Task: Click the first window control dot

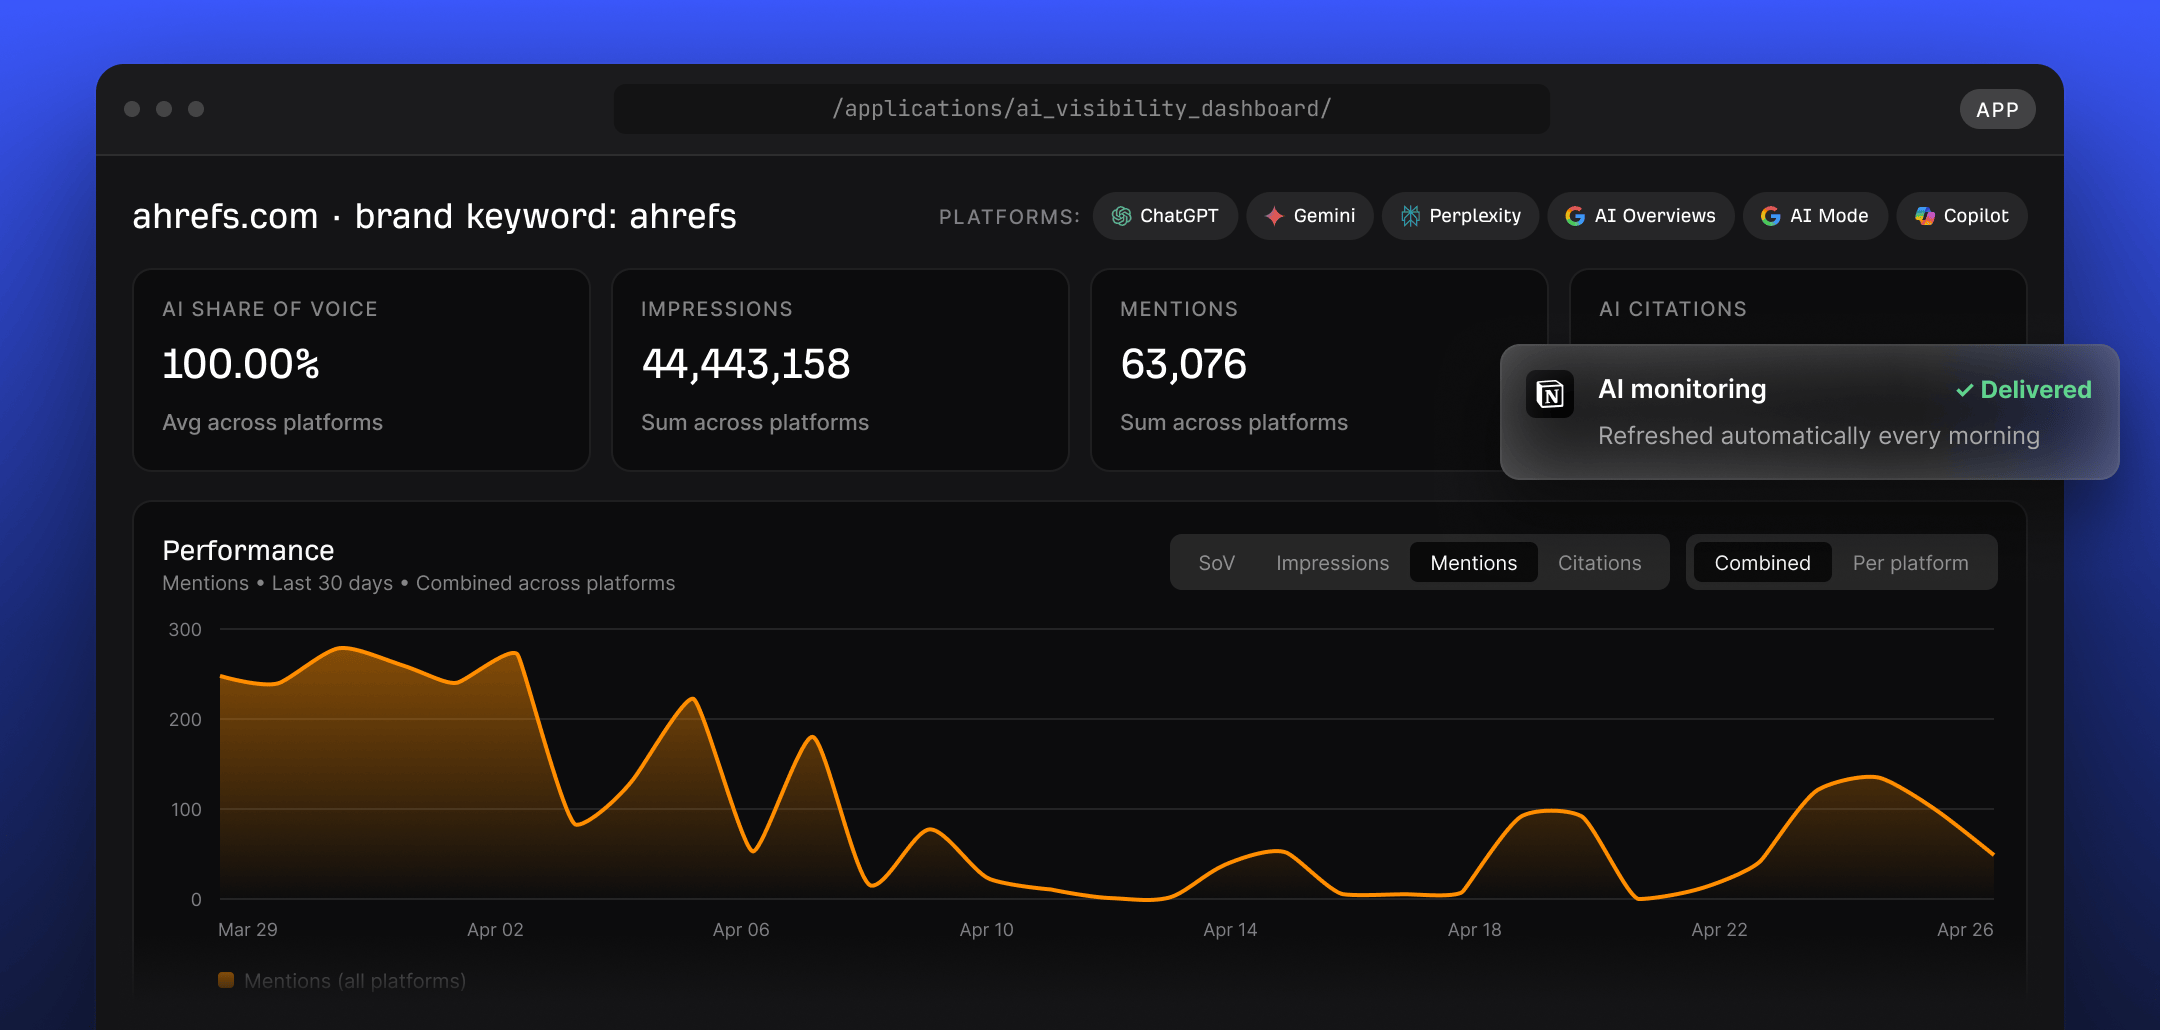Action: (x=132, y=109)
